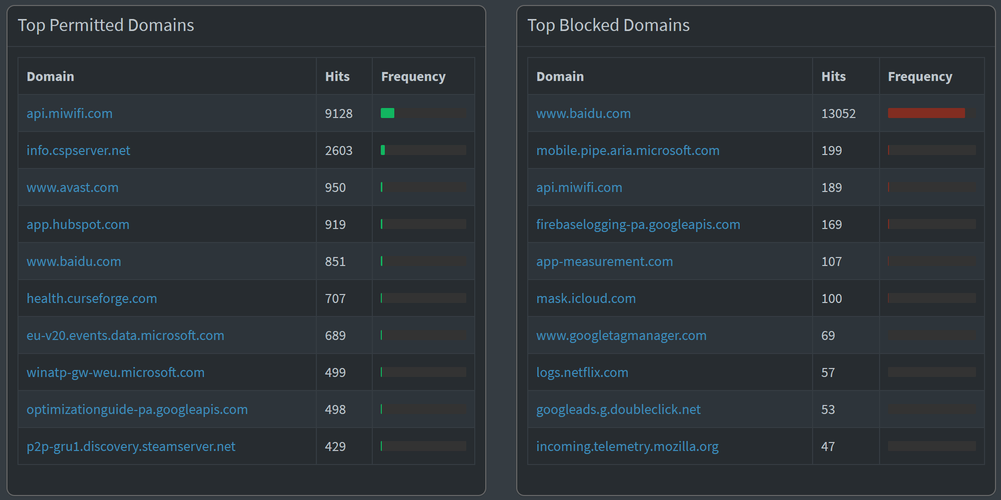Screen dimensions: 1001x500
Task: Click the info.cspserver.net domain link
Action: click(78, 151)
